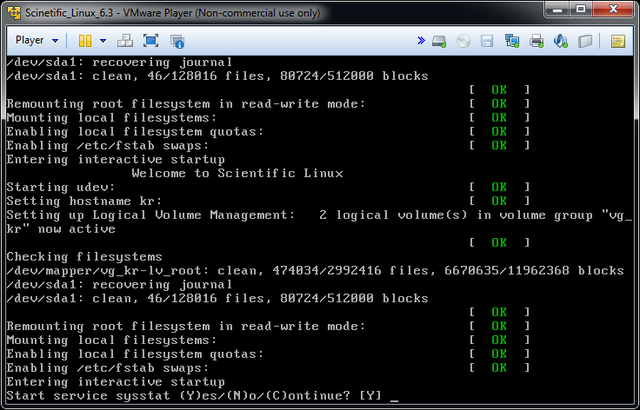
Task: Expand the power options dropdown arrow
Action: [101, 41]
